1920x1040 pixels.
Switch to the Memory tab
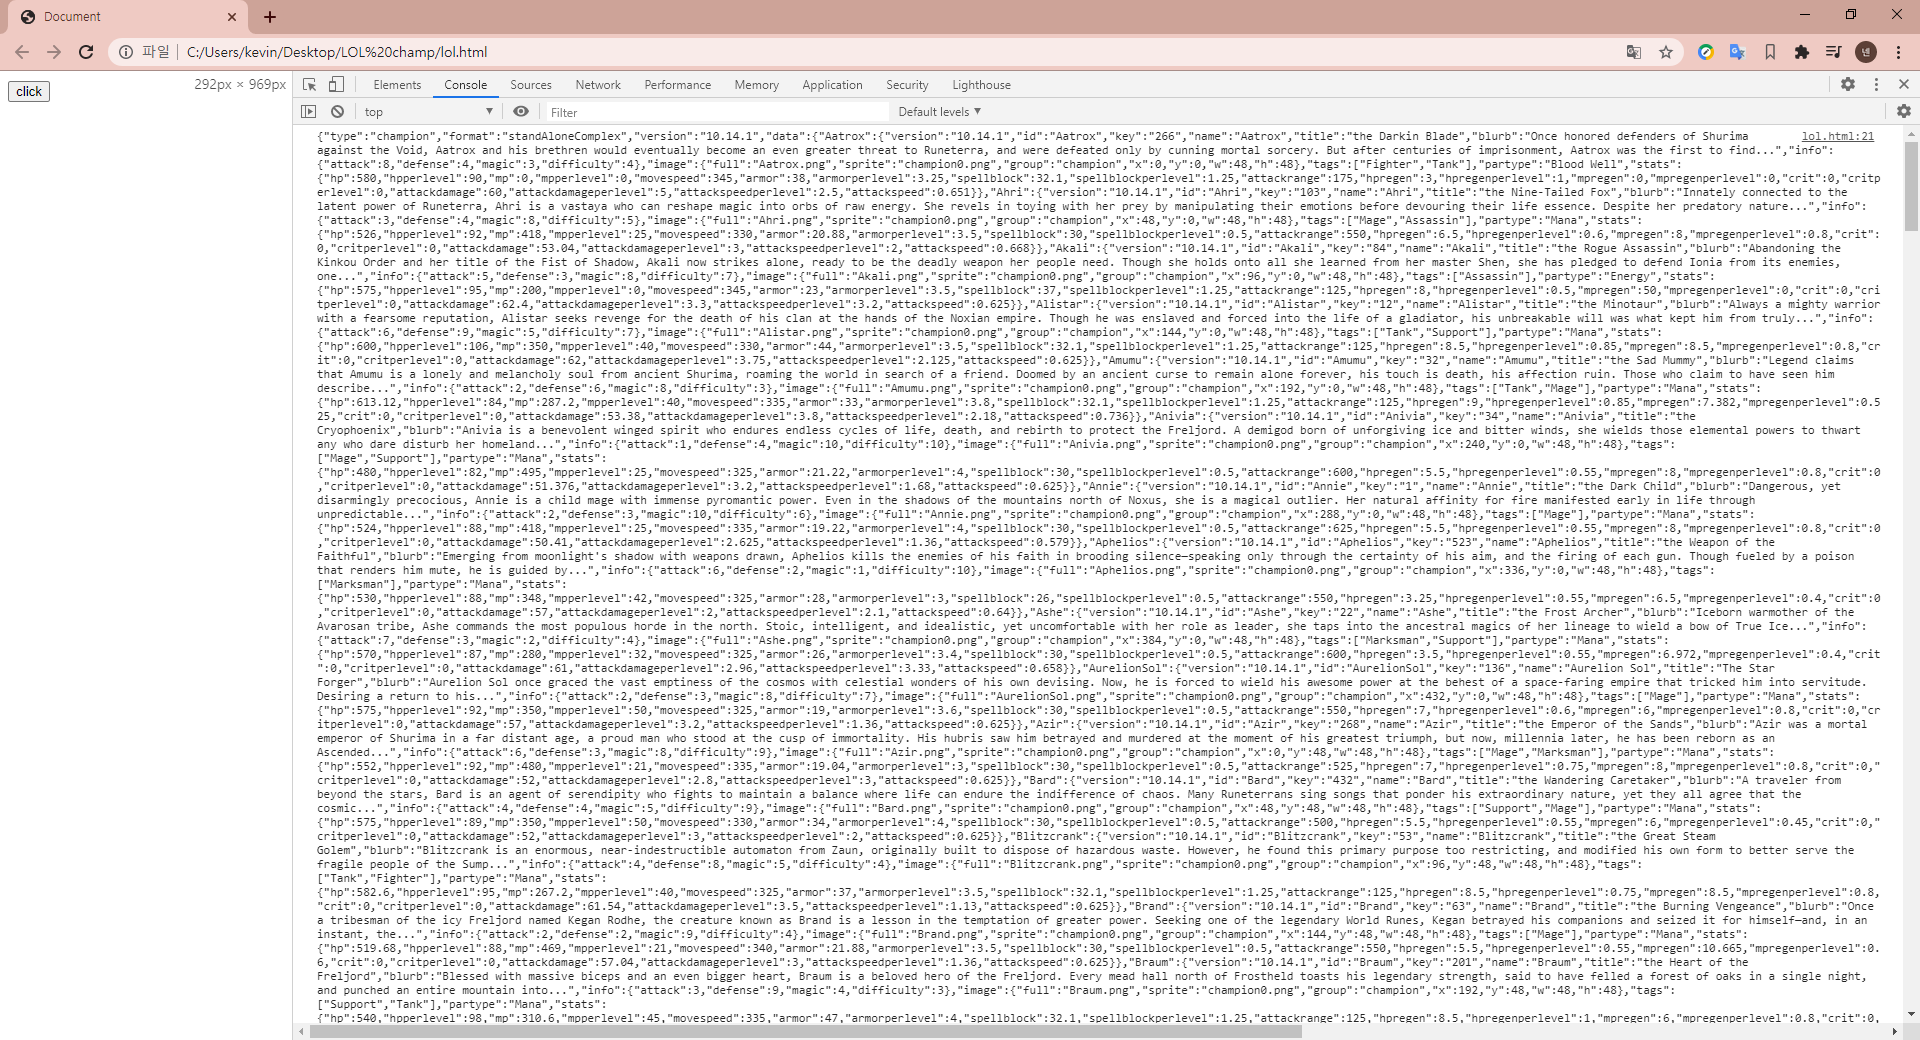point(757,85)
